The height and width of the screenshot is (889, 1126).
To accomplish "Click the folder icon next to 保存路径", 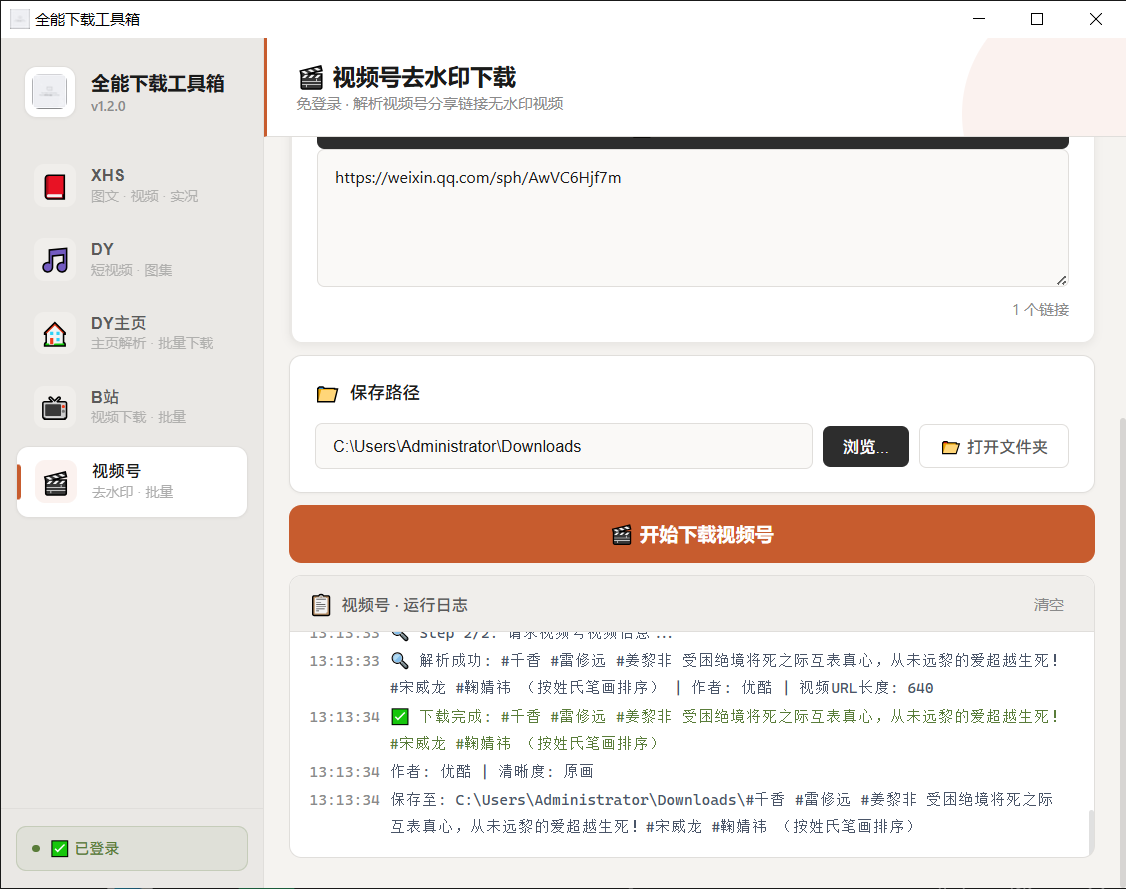I will pos(327,394).
